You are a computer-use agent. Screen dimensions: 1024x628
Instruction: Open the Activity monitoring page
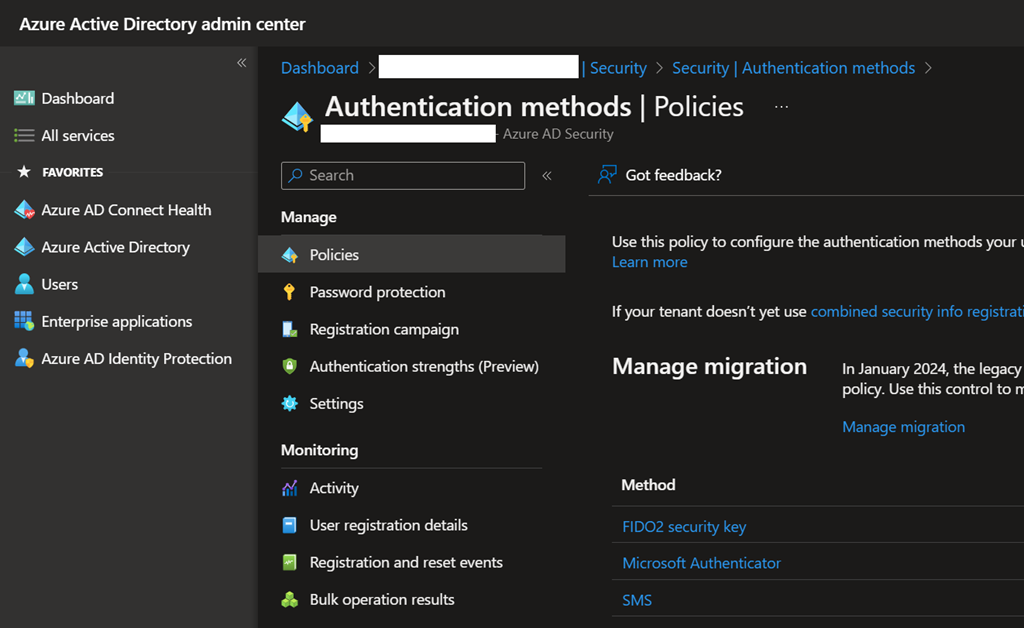[x=334, y=488]
